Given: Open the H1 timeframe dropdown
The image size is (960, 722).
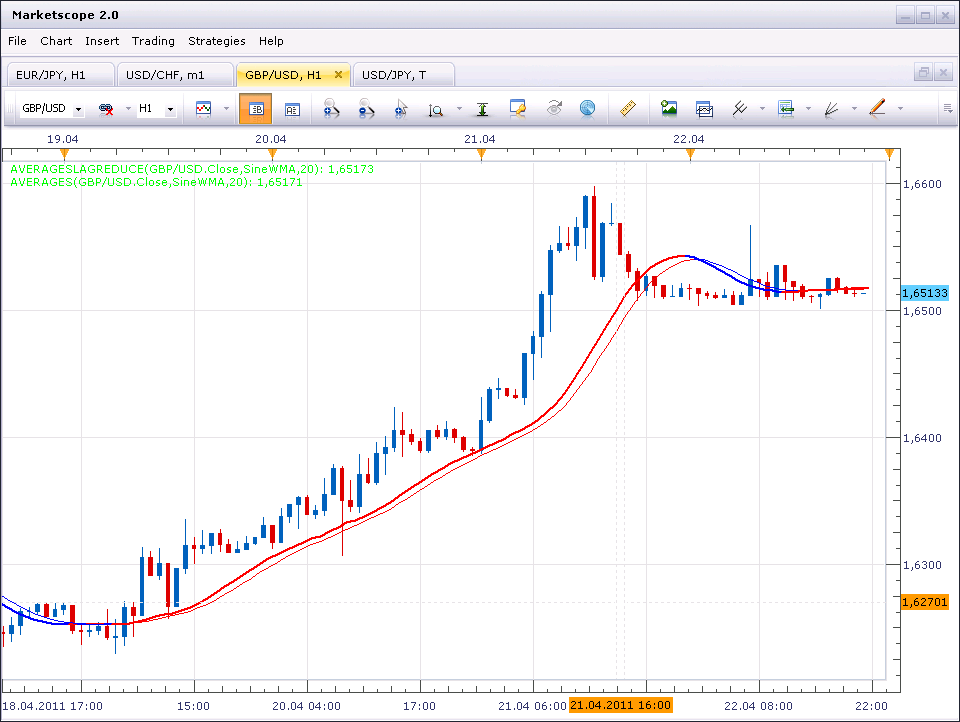Looking at the screenshot, I should coord(170,110).
